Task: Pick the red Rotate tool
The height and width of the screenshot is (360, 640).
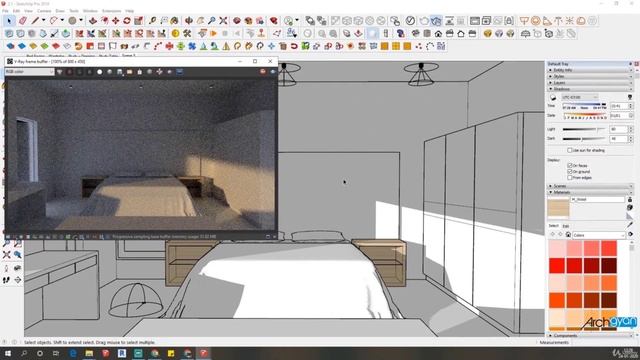Action: click(x=127, y=20)
